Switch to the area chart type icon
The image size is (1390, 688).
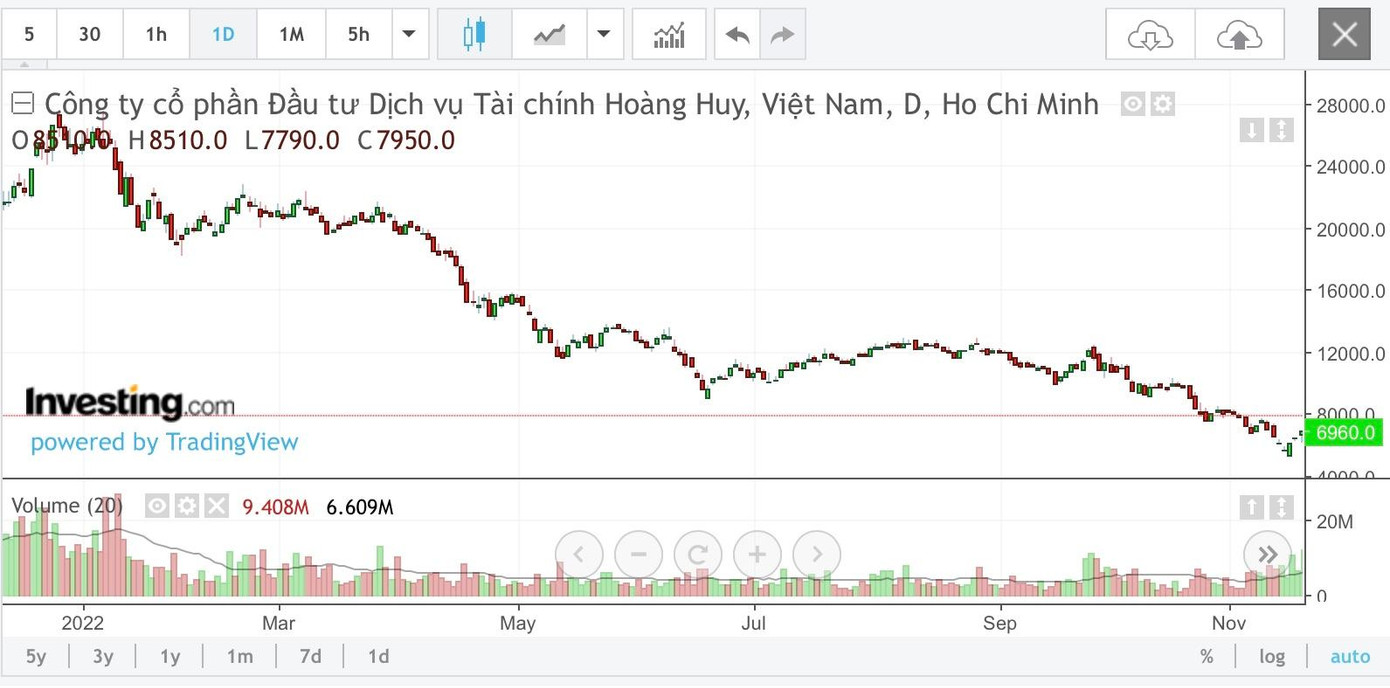point(548,33)
